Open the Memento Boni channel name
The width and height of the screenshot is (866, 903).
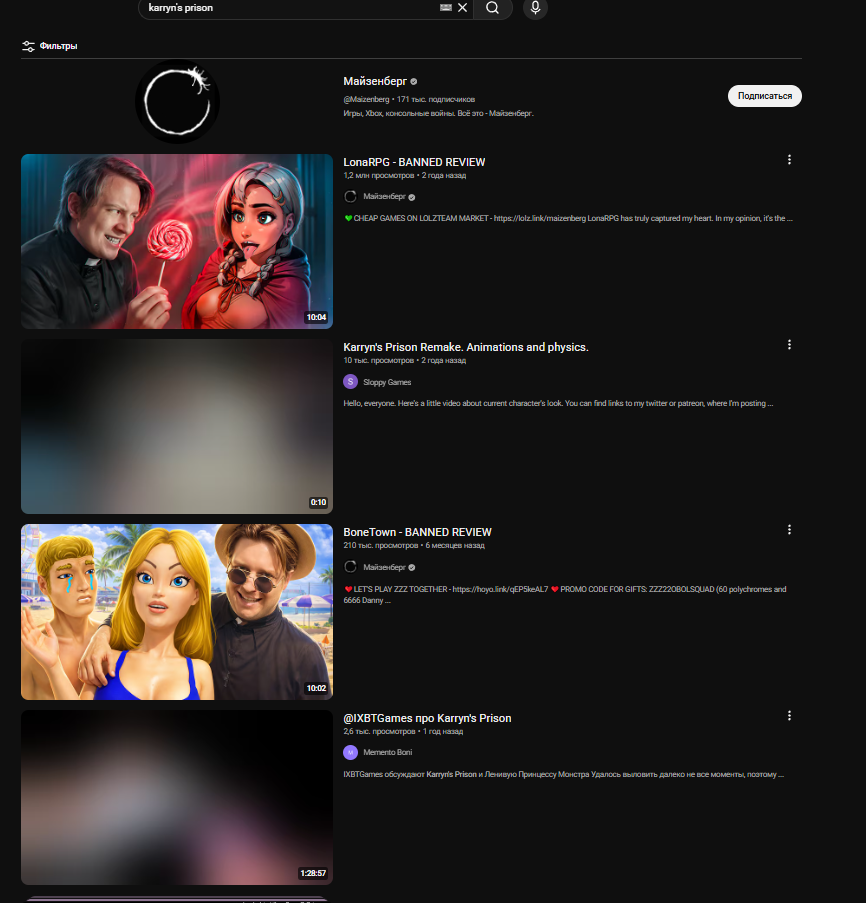click(x=388, y=753)
